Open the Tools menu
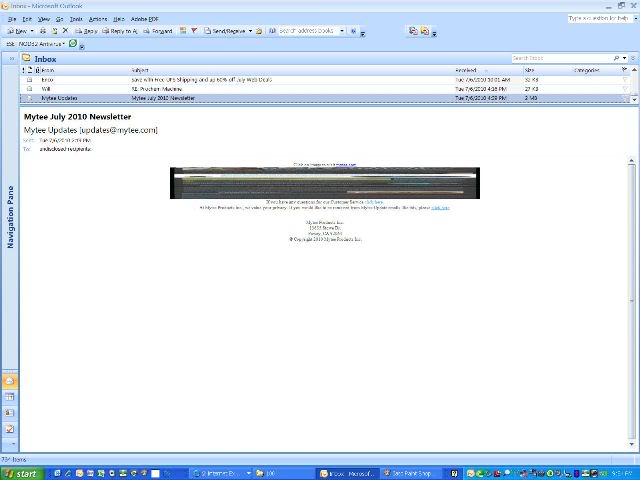 pyautogui.click(x=76, y=19)
